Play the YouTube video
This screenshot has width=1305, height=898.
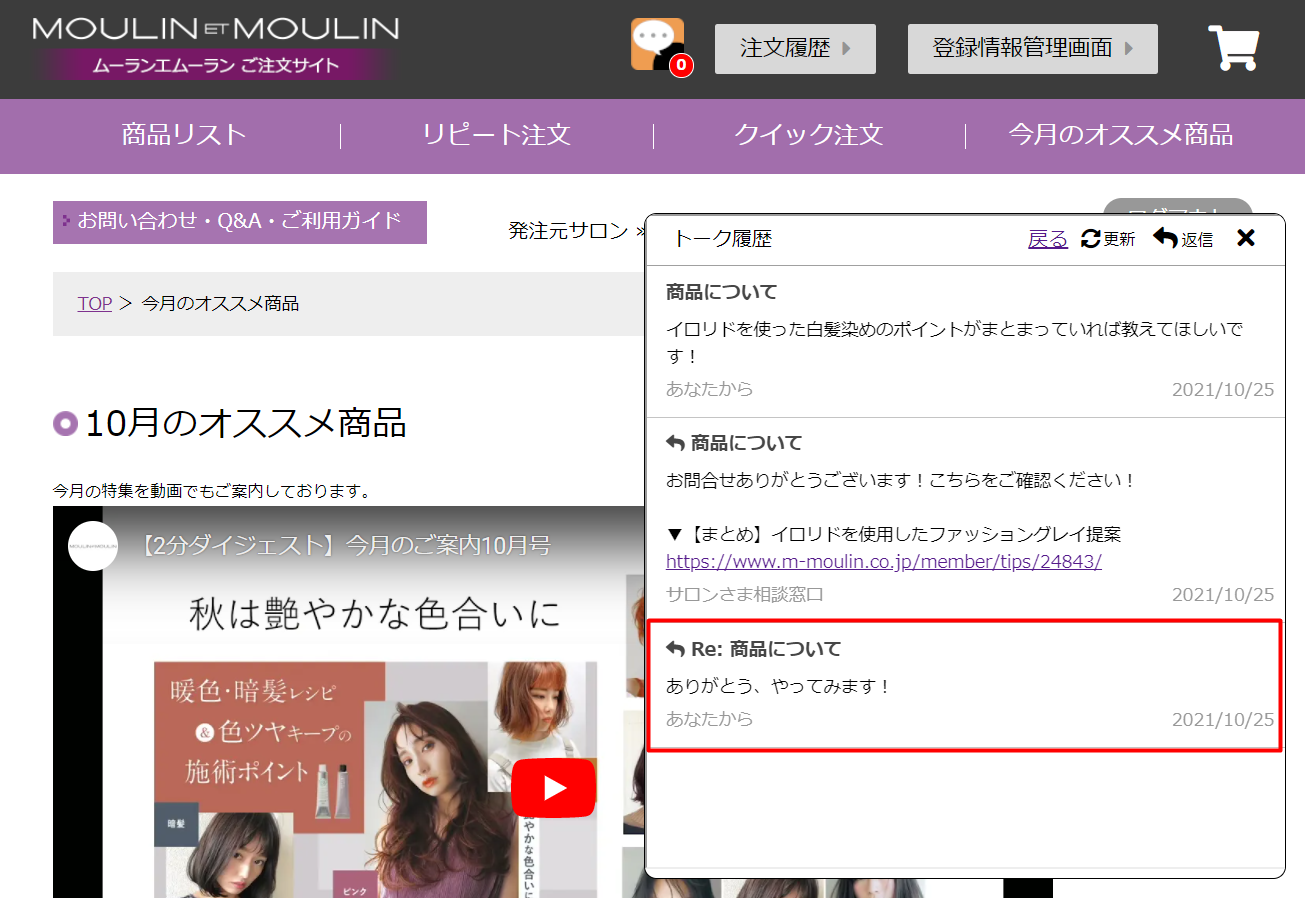pyautogui.click(x=553, y=788)
